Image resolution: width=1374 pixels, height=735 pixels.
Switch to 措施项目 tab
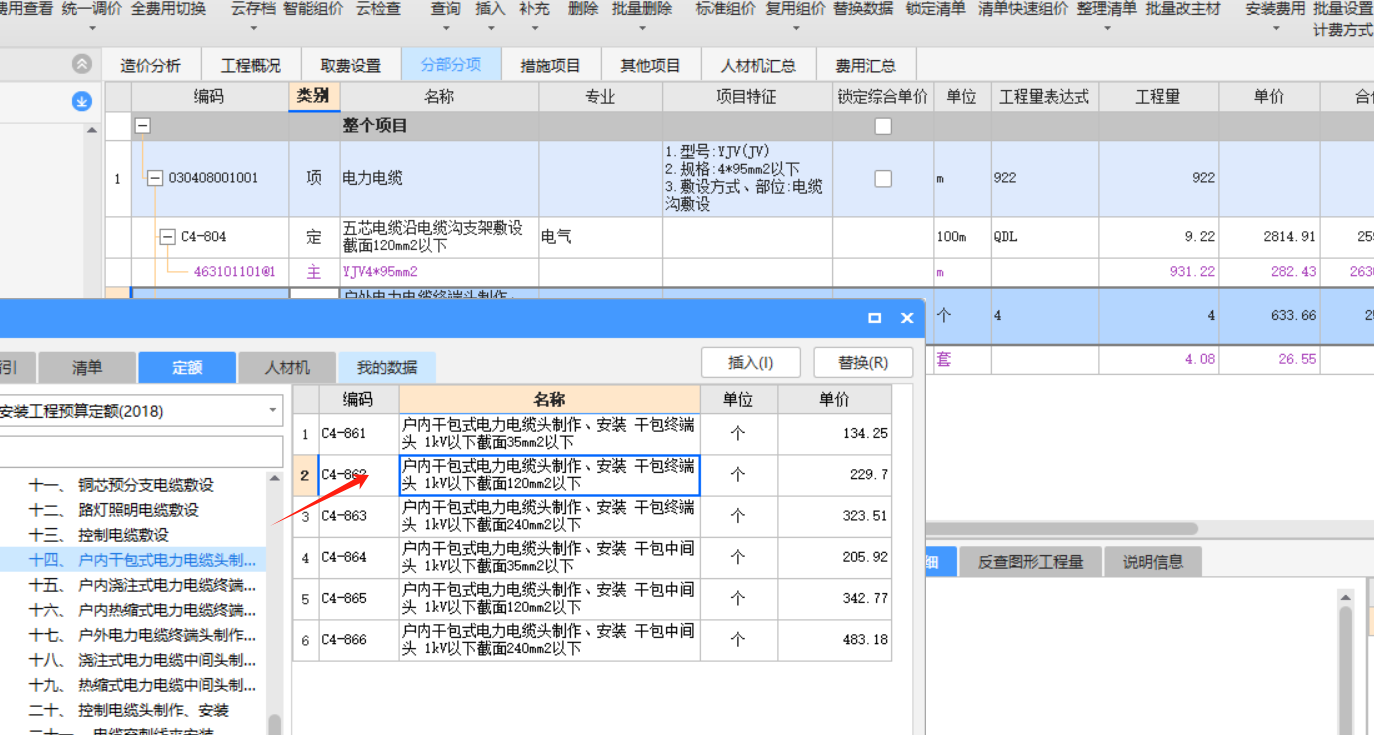point(551,65)
